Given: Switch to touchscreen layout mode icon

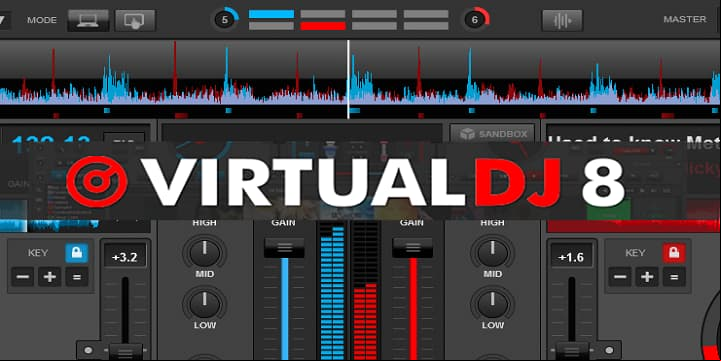Looking at the screenshot, I should (135, 21).
